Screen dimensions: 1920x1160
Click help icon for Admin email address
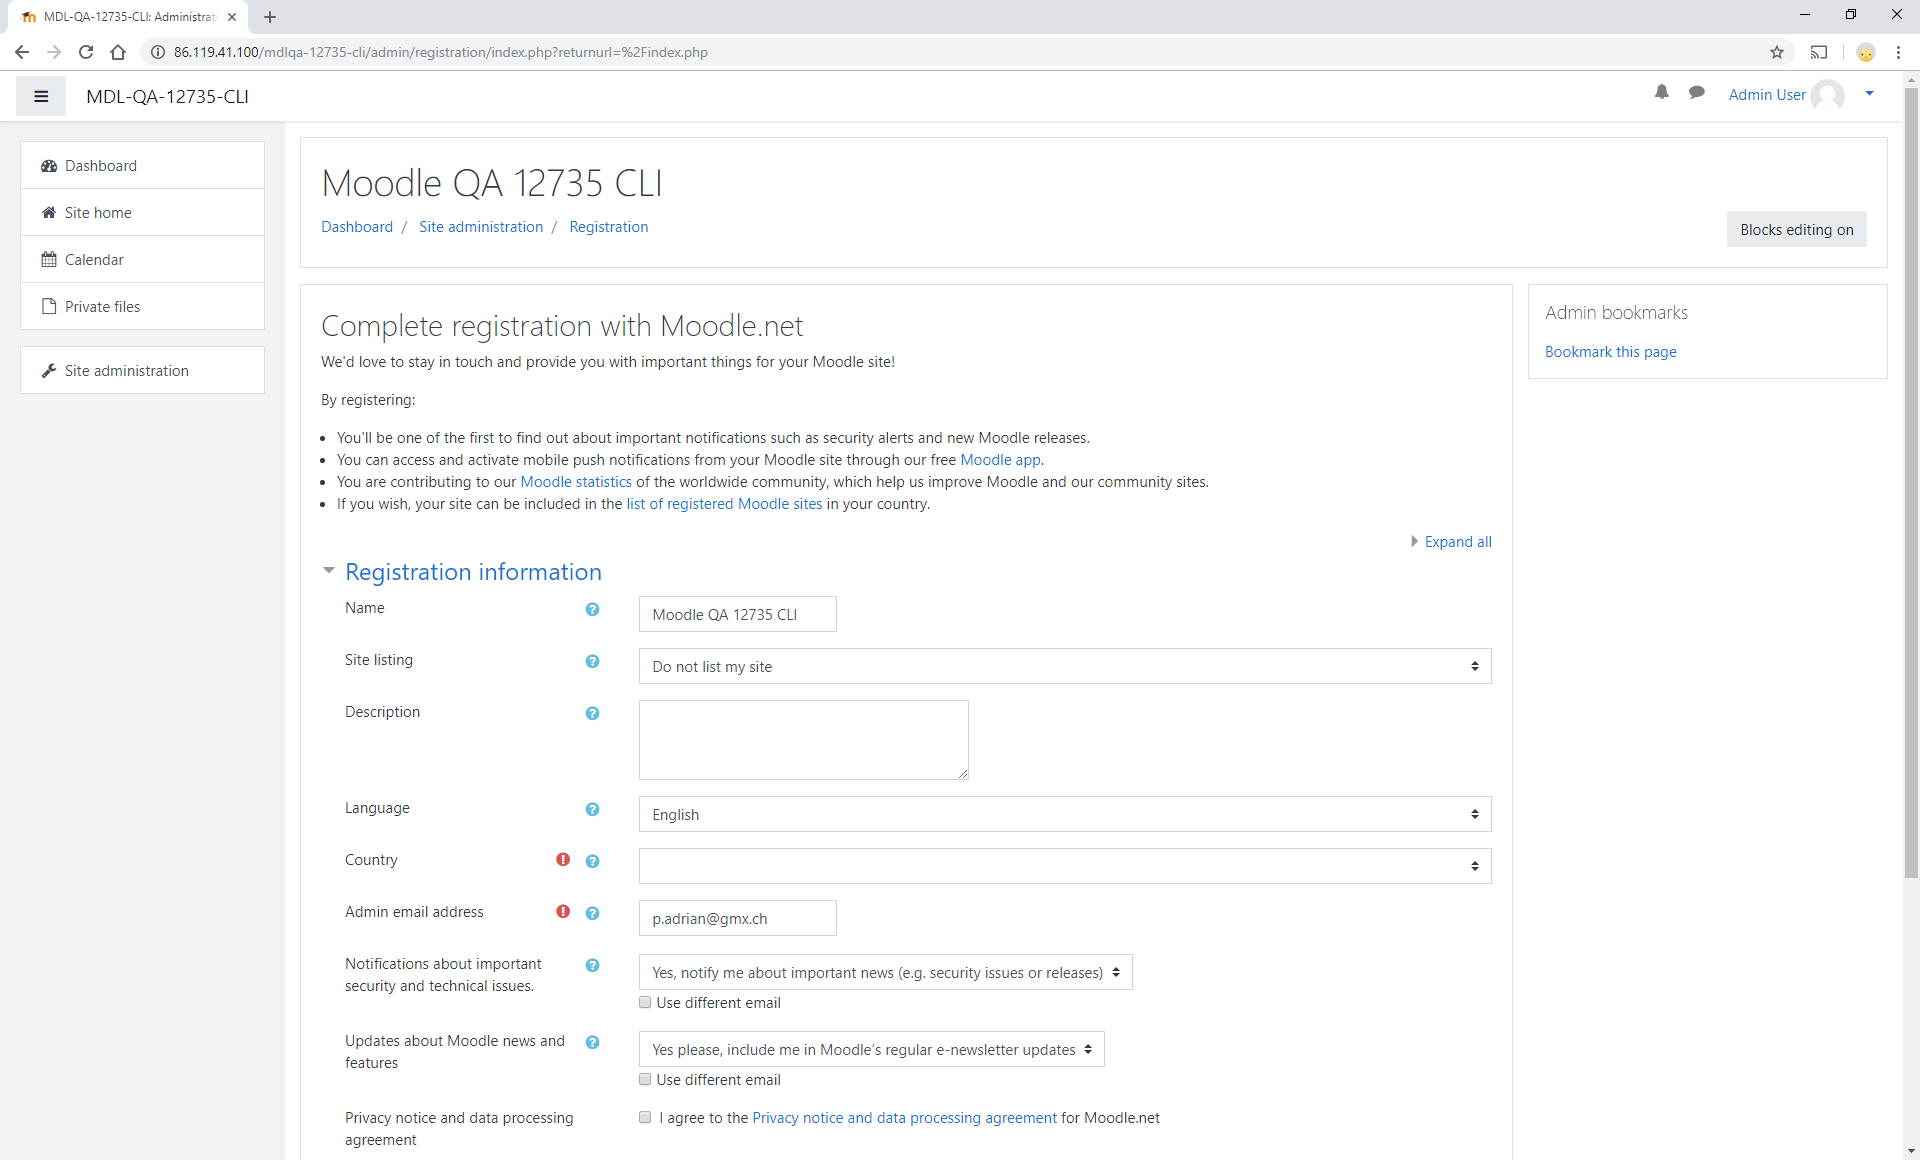click(x=592, y=913)
